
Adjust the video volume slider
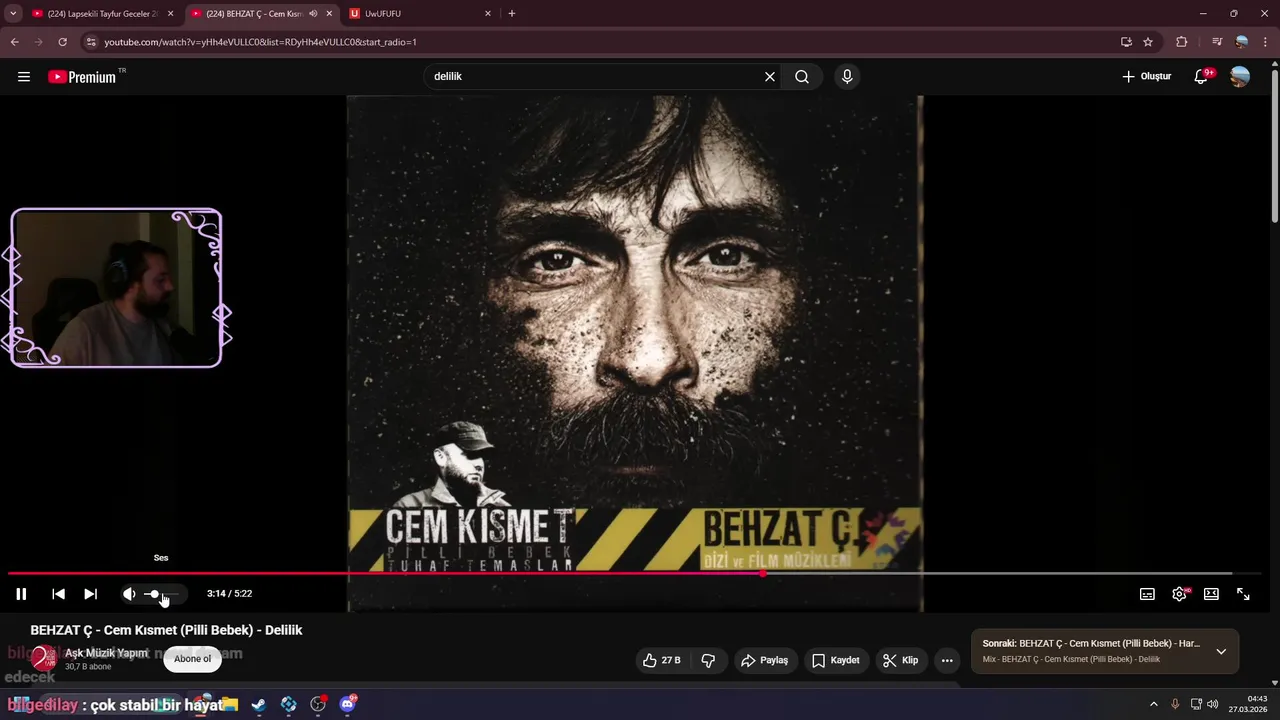162,594
